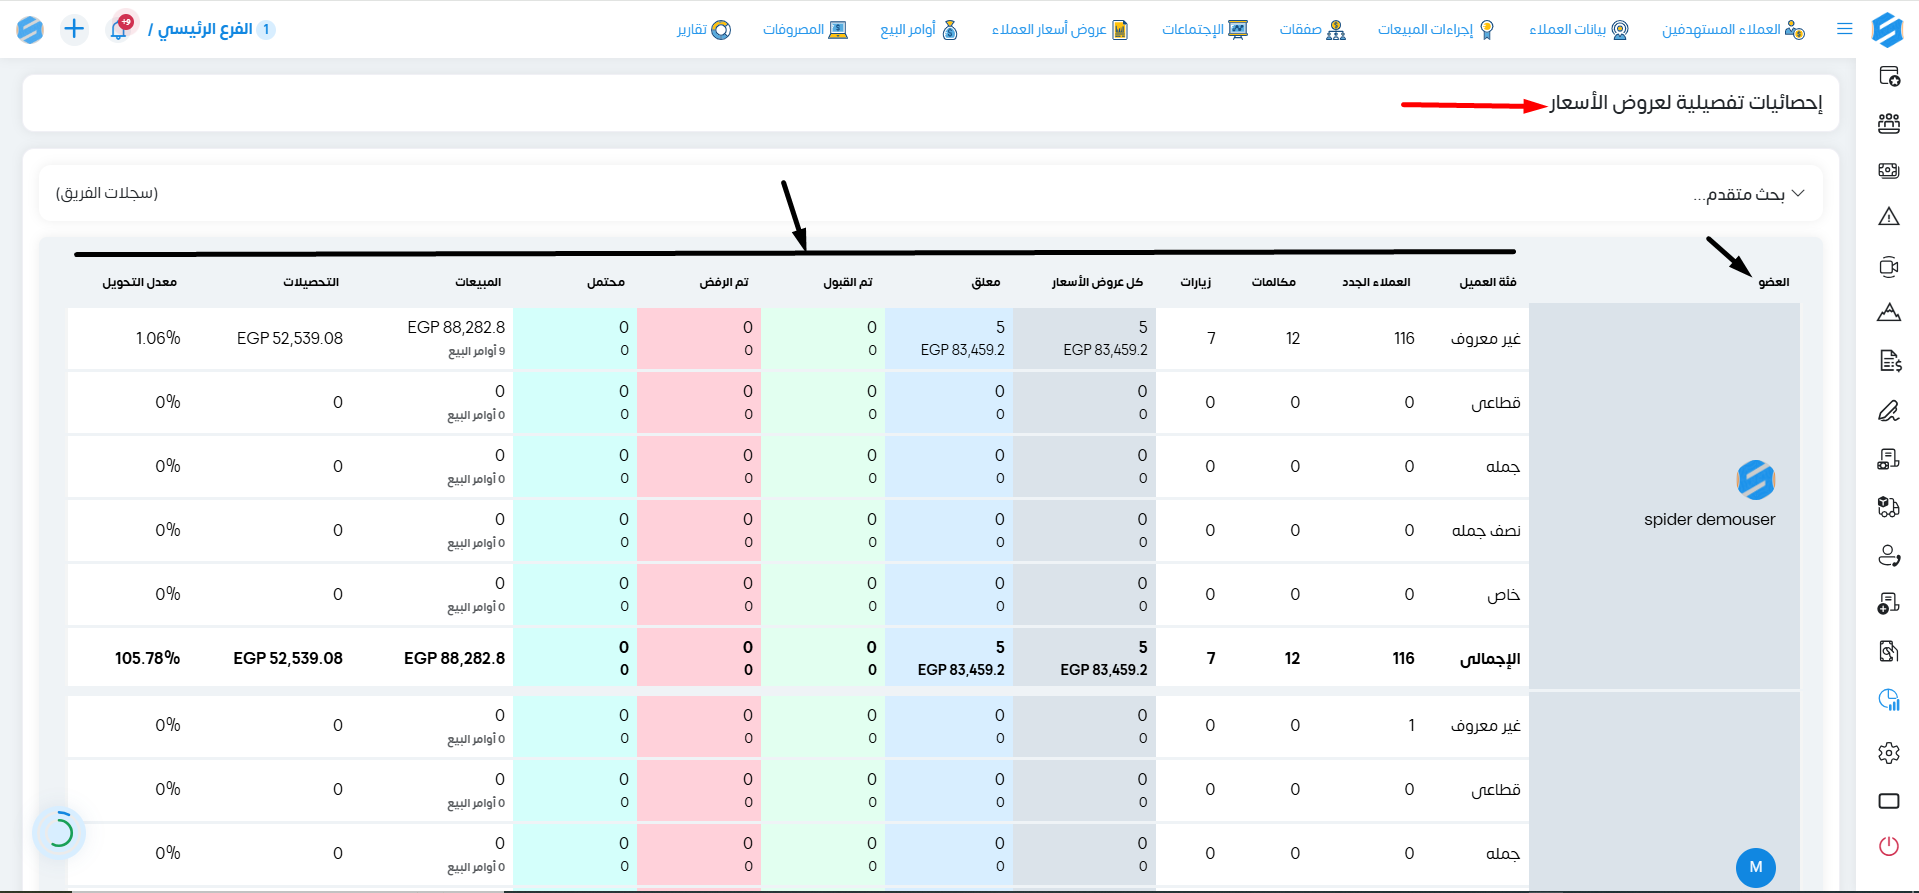Open the hamburger menu in the top bar
The width and height of the screenshot is (1919, 893).
pos(1845,29)
